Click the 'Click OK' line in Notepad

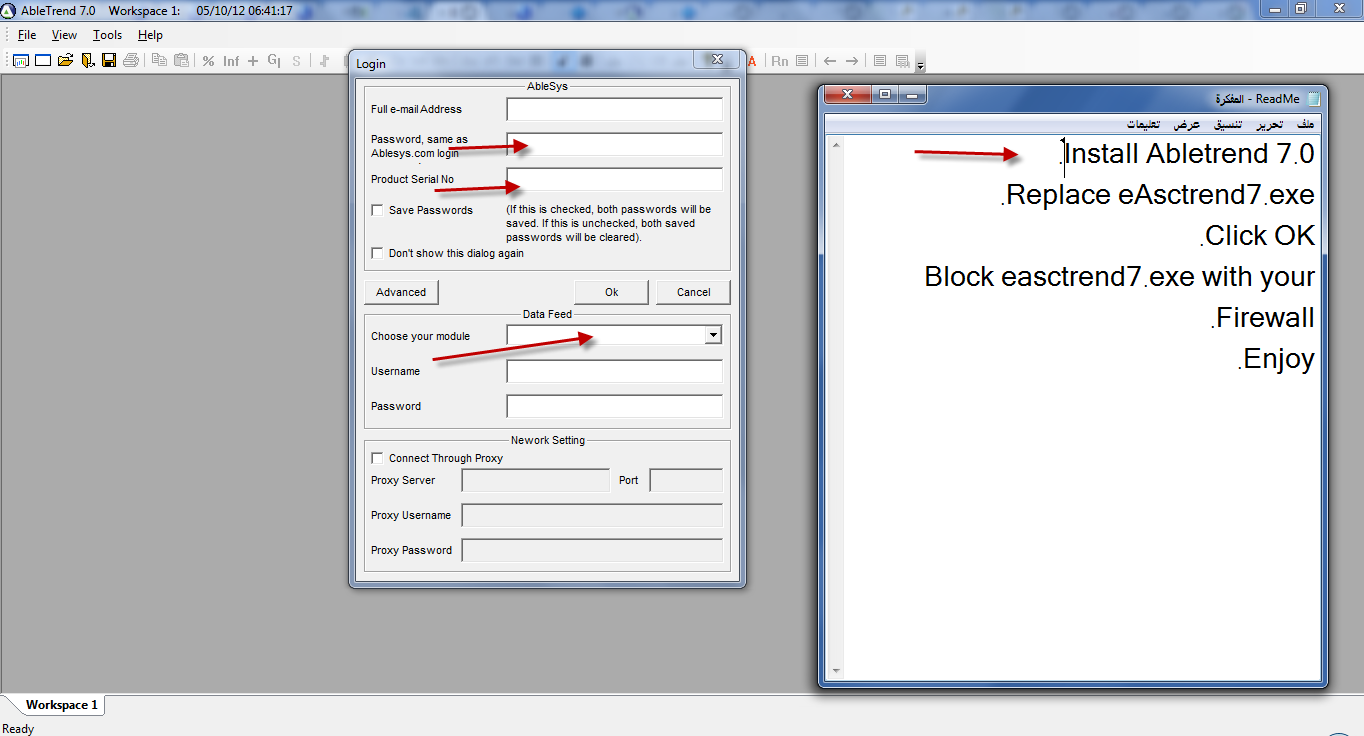click(1257, 236)
